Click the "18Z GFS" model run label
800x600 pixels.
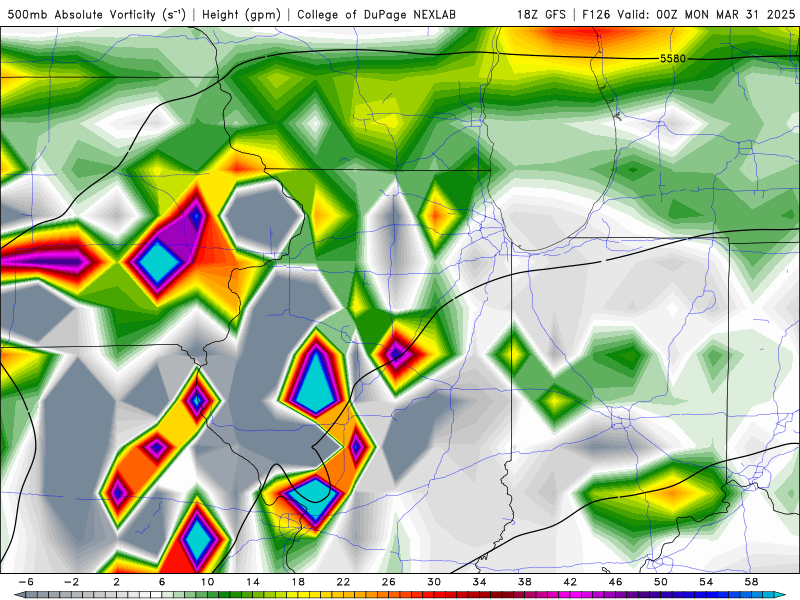[541, 15]
